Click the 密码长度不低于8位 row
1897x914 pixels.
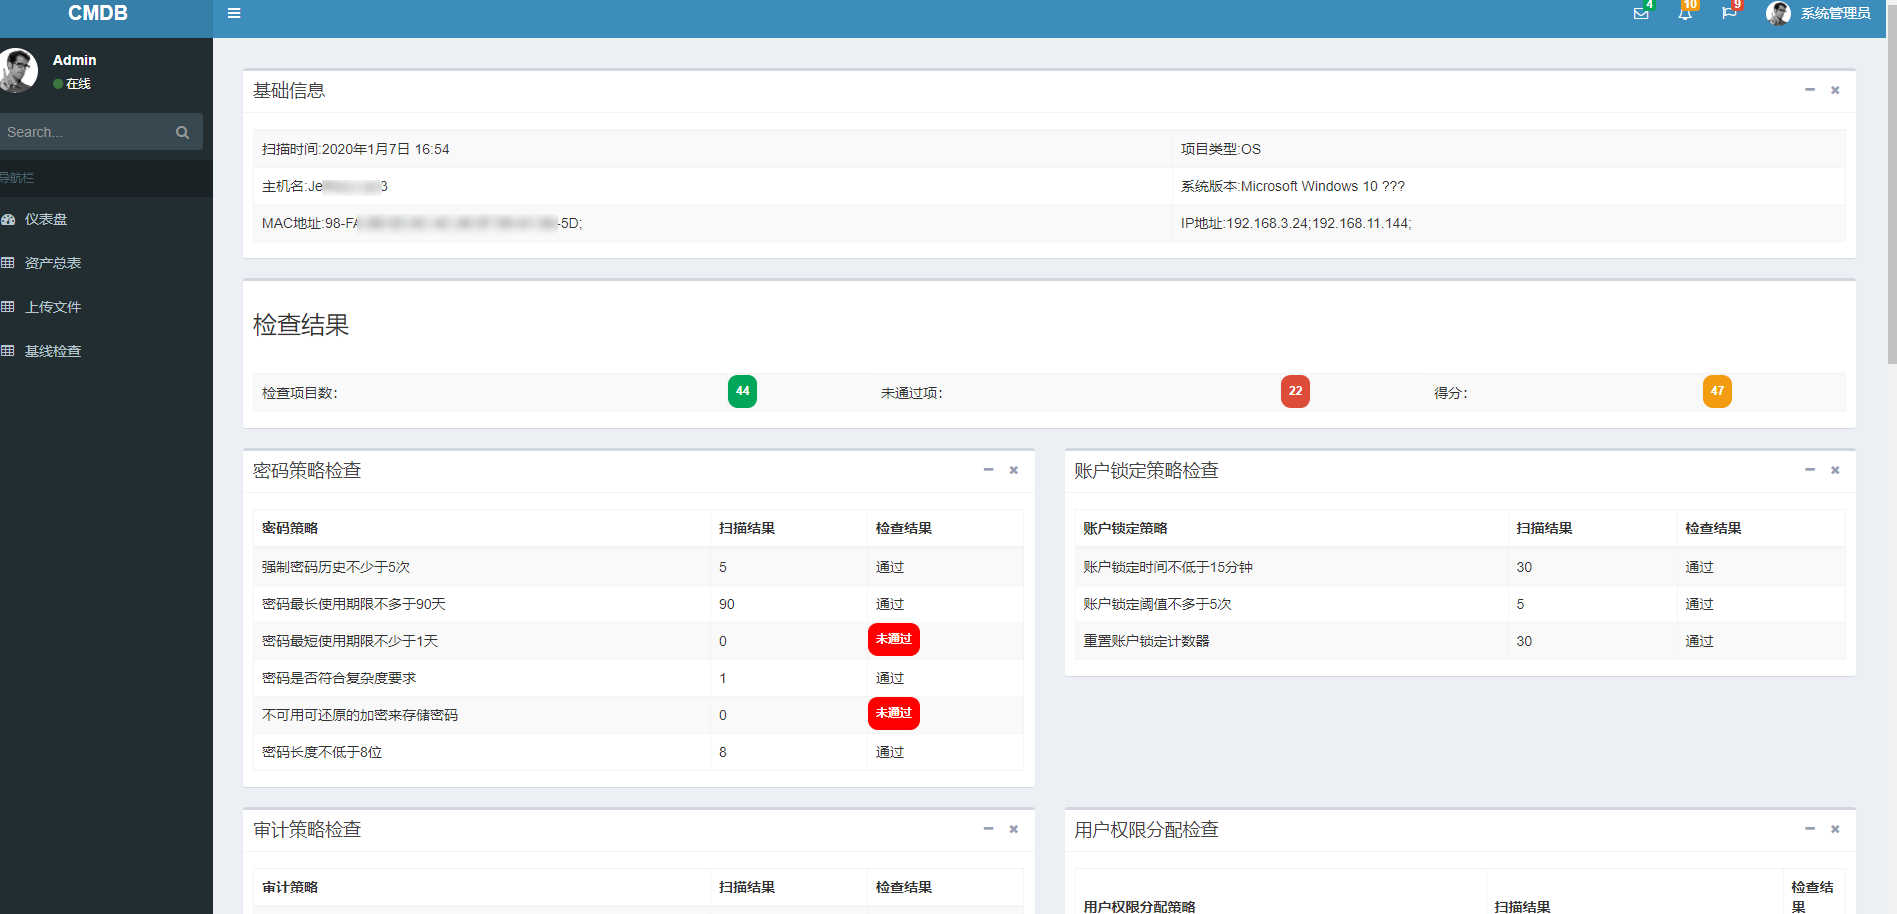pos(638,752)
